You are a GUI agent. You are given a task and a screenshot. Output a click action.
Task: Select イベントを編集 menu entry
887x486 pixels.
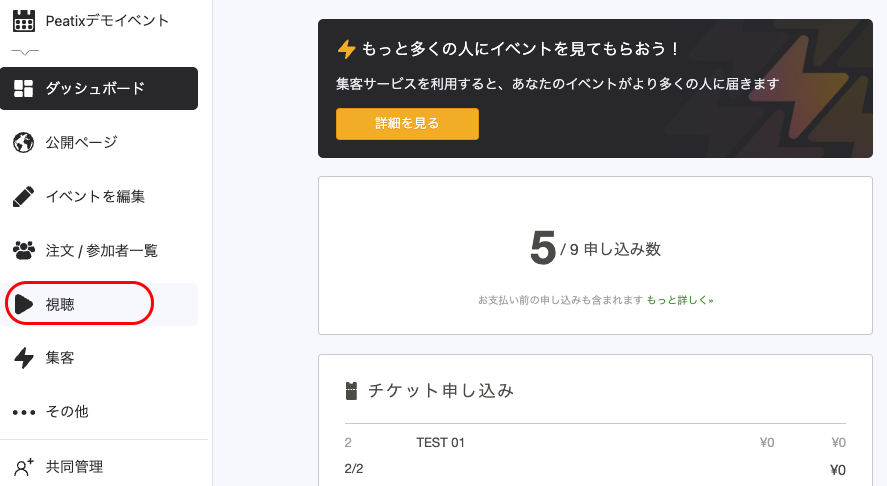coord(99,196)
